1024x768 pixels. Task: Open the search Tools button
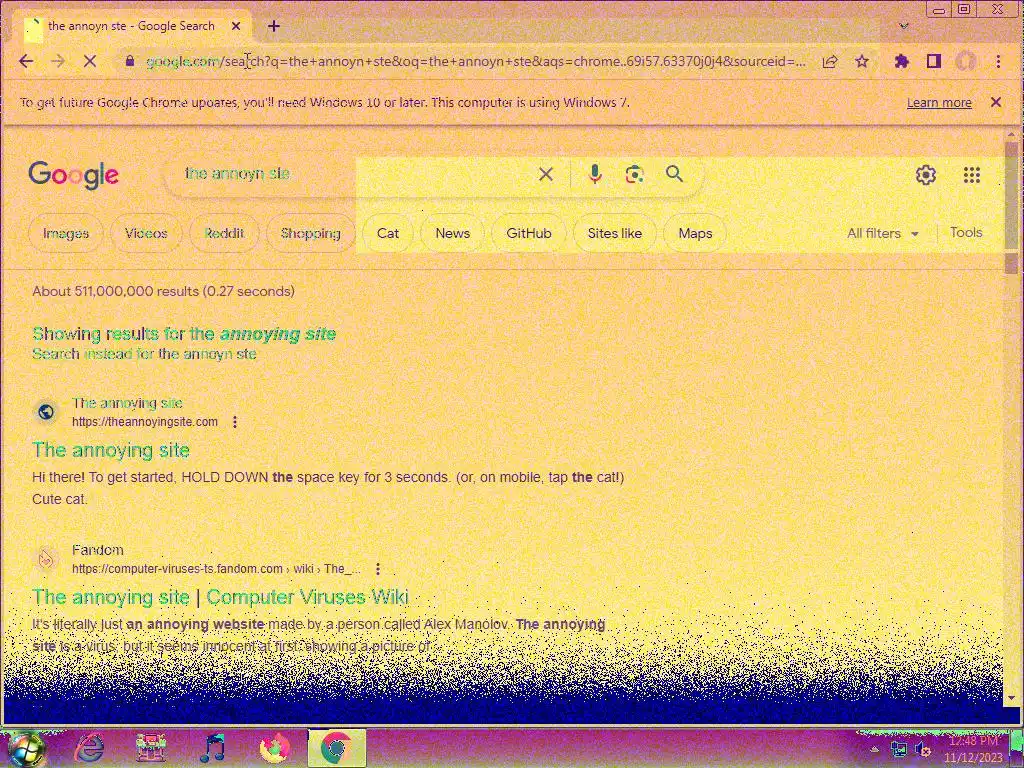point(966,232)
